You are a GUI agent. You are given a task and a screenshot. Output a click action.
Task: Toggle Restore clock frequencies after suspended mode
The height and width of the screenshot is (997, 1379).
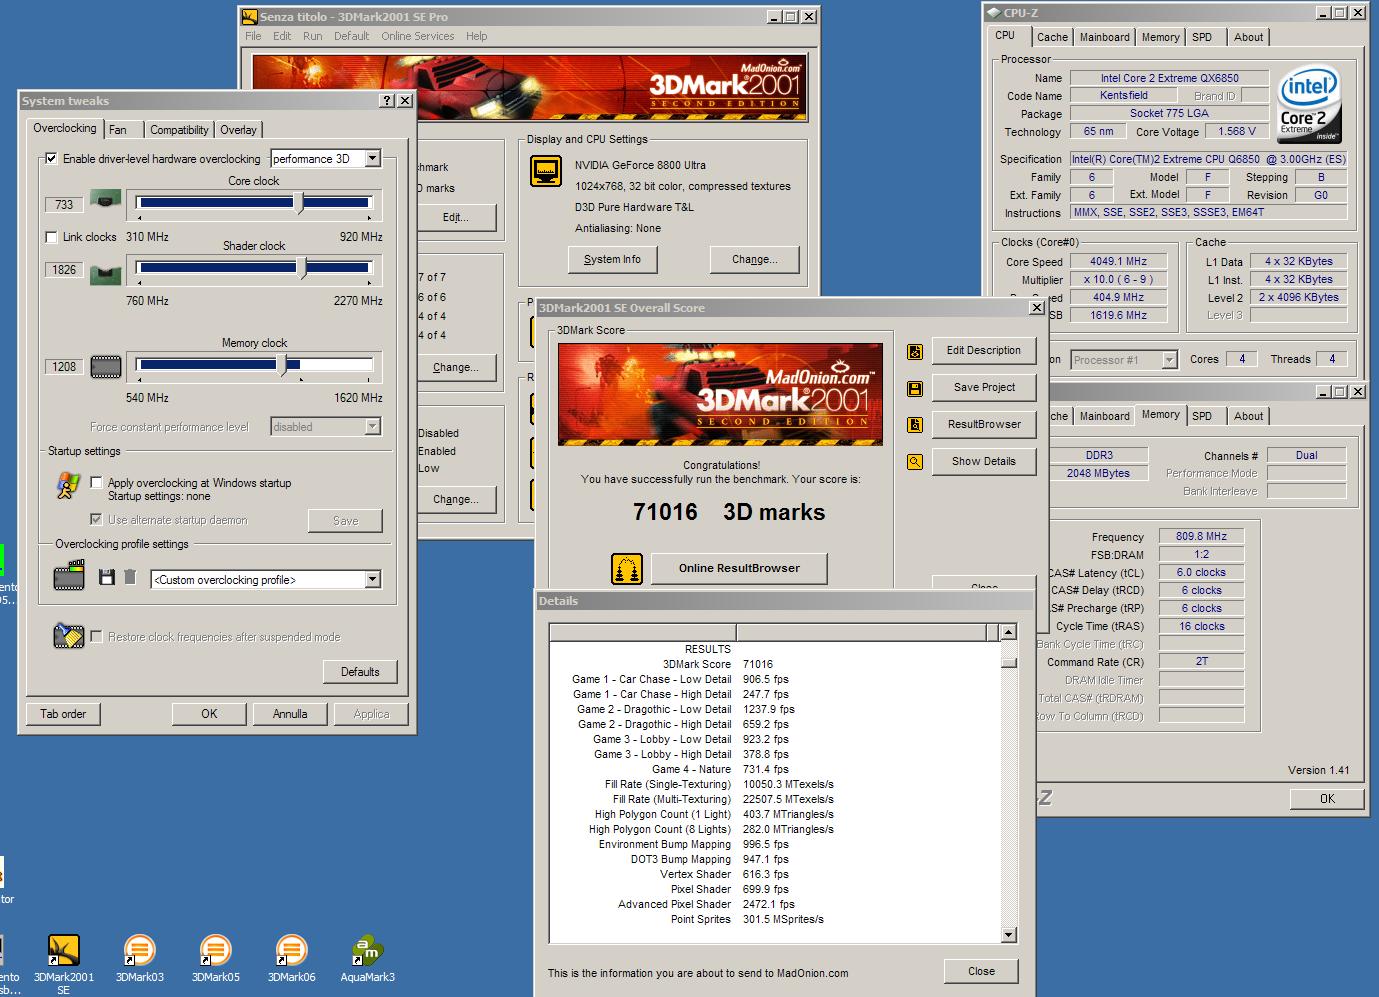(96, 637)
